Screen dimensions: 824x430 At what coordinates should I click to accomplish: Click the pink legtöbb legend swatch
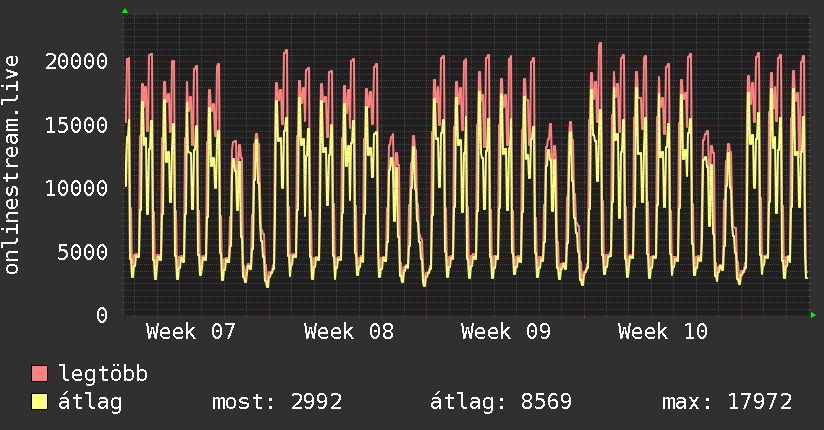point(39,373)
